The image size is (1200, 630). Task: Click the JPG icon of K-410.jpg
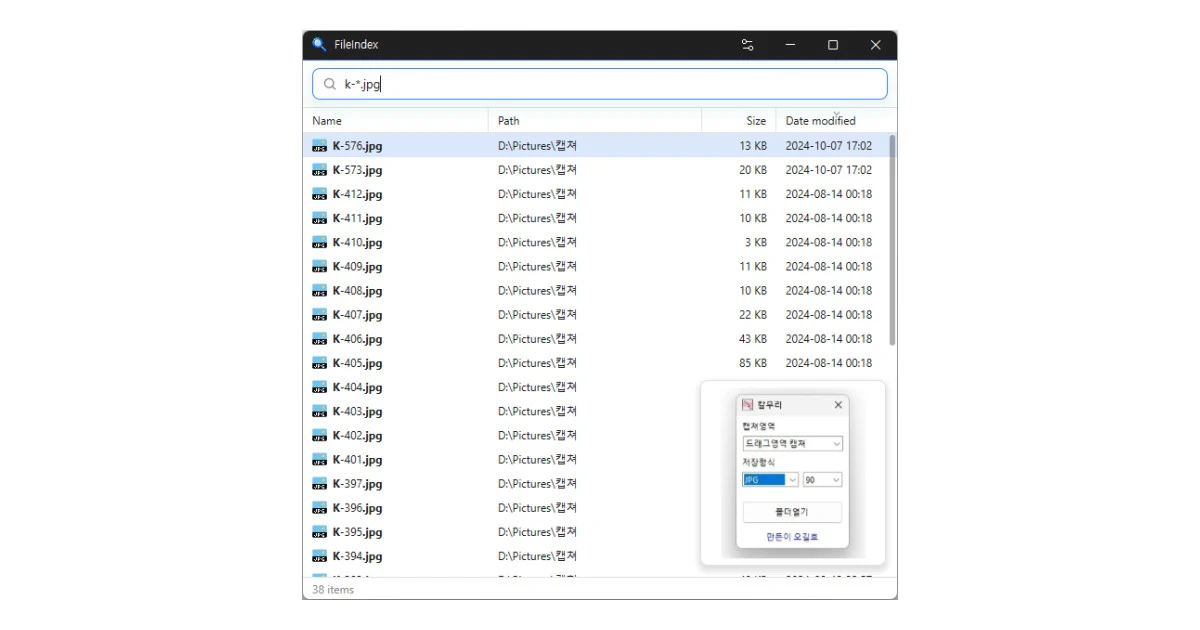click(320, 242)
